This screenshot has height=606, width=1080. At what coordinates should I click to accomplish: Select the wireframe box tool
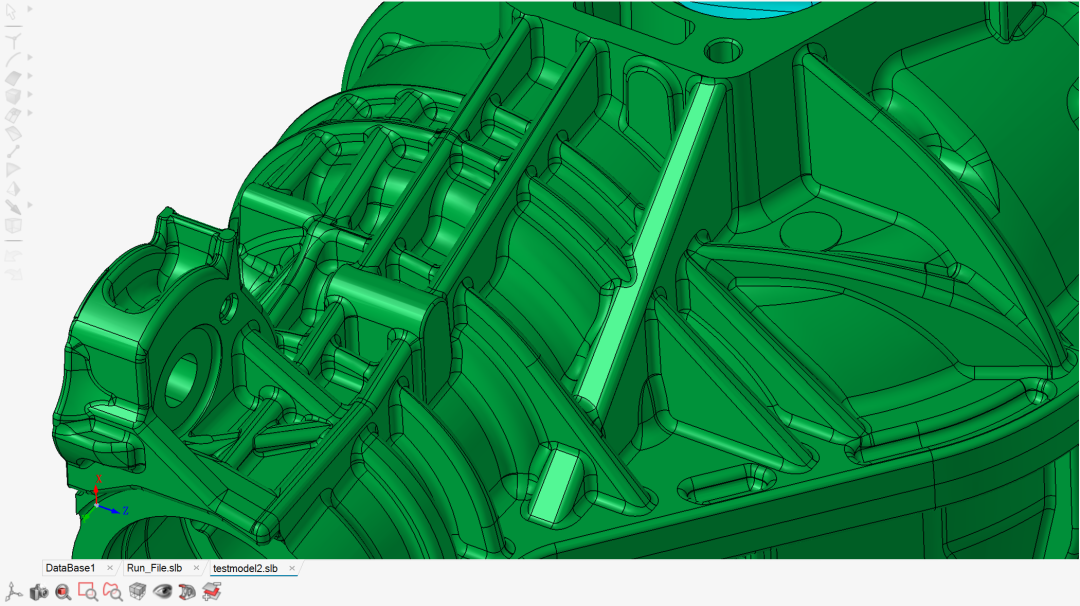13,226
